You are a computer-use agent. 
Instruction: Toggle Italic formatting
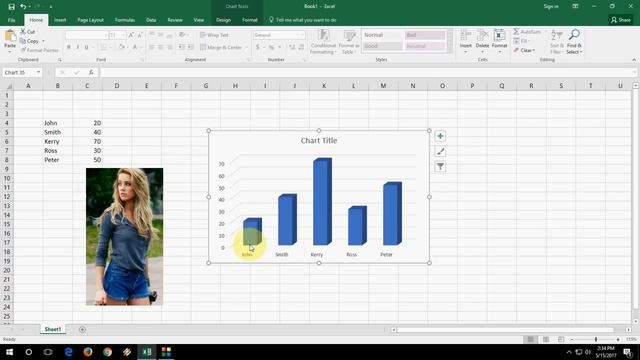click(78, 47)
